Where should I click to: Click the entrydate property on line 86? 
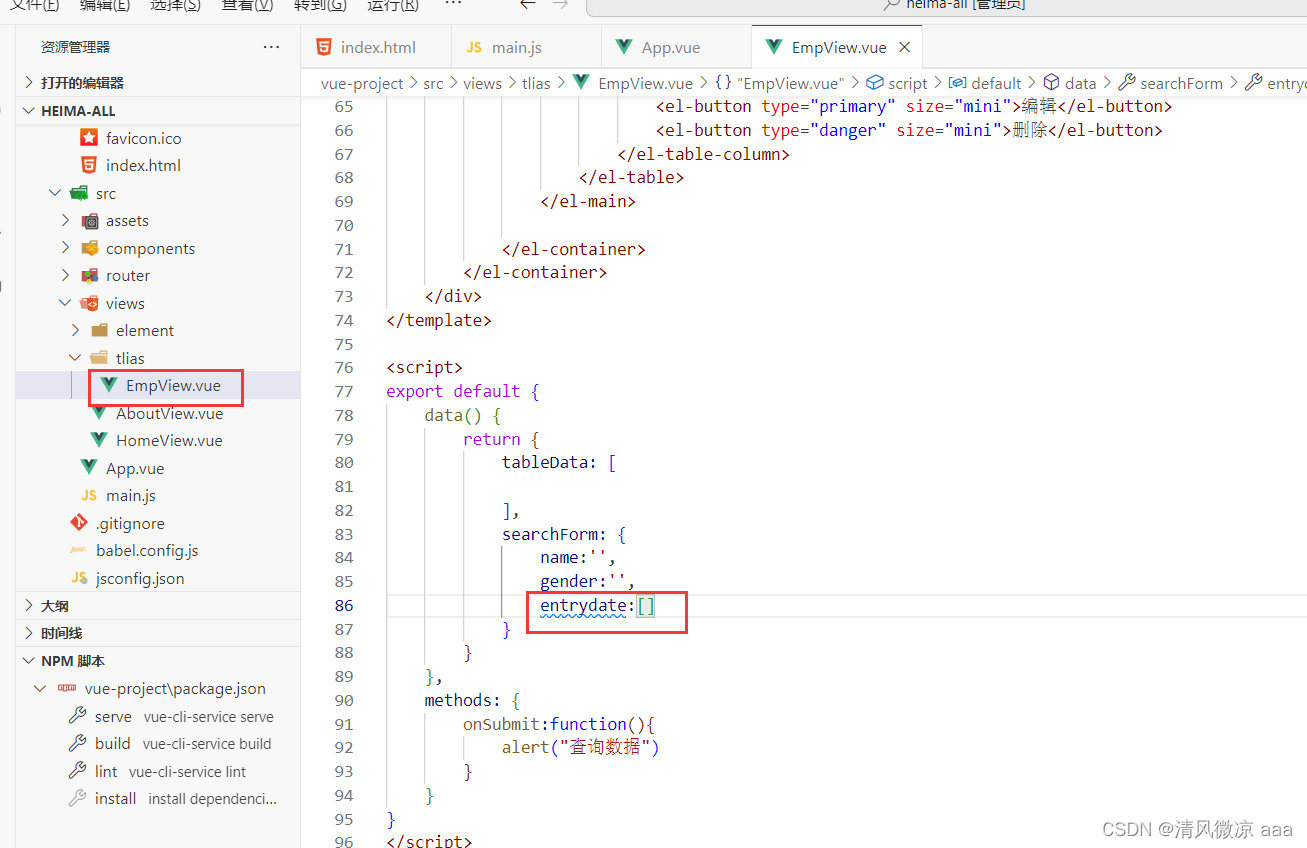coord(583,605)
